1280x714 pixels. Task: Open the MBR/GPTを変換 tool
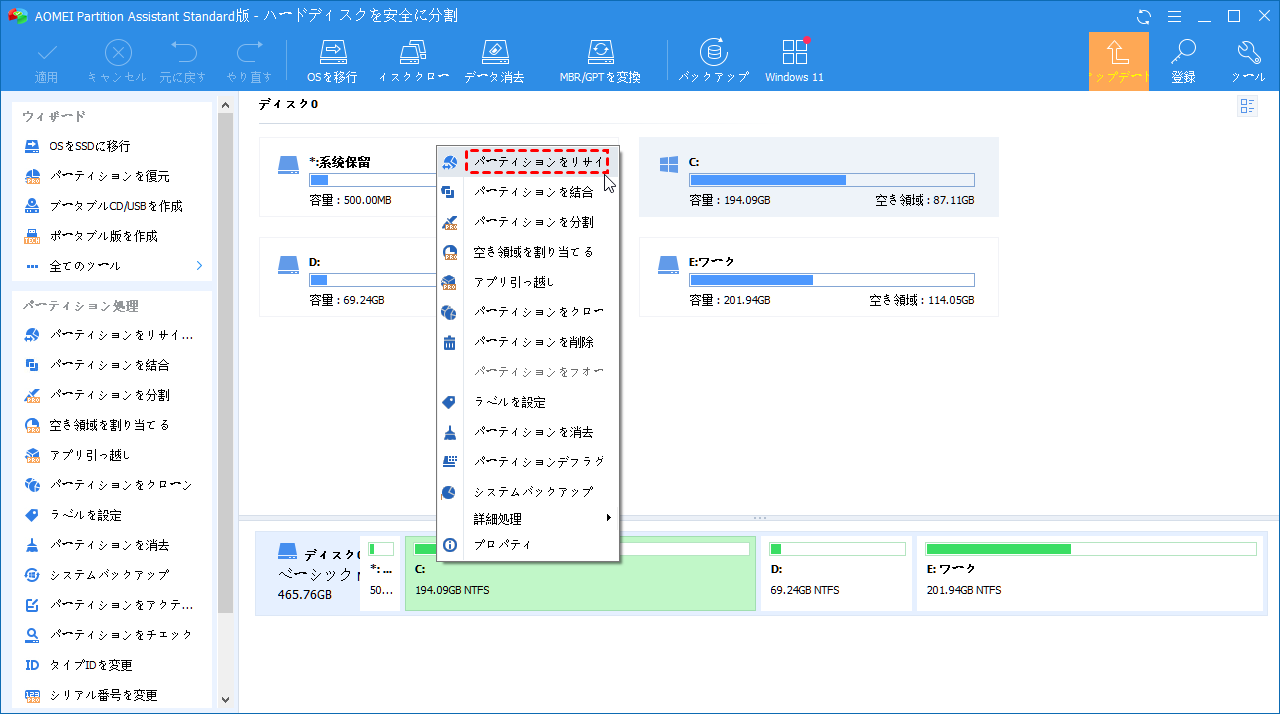(x=600, y=61)
